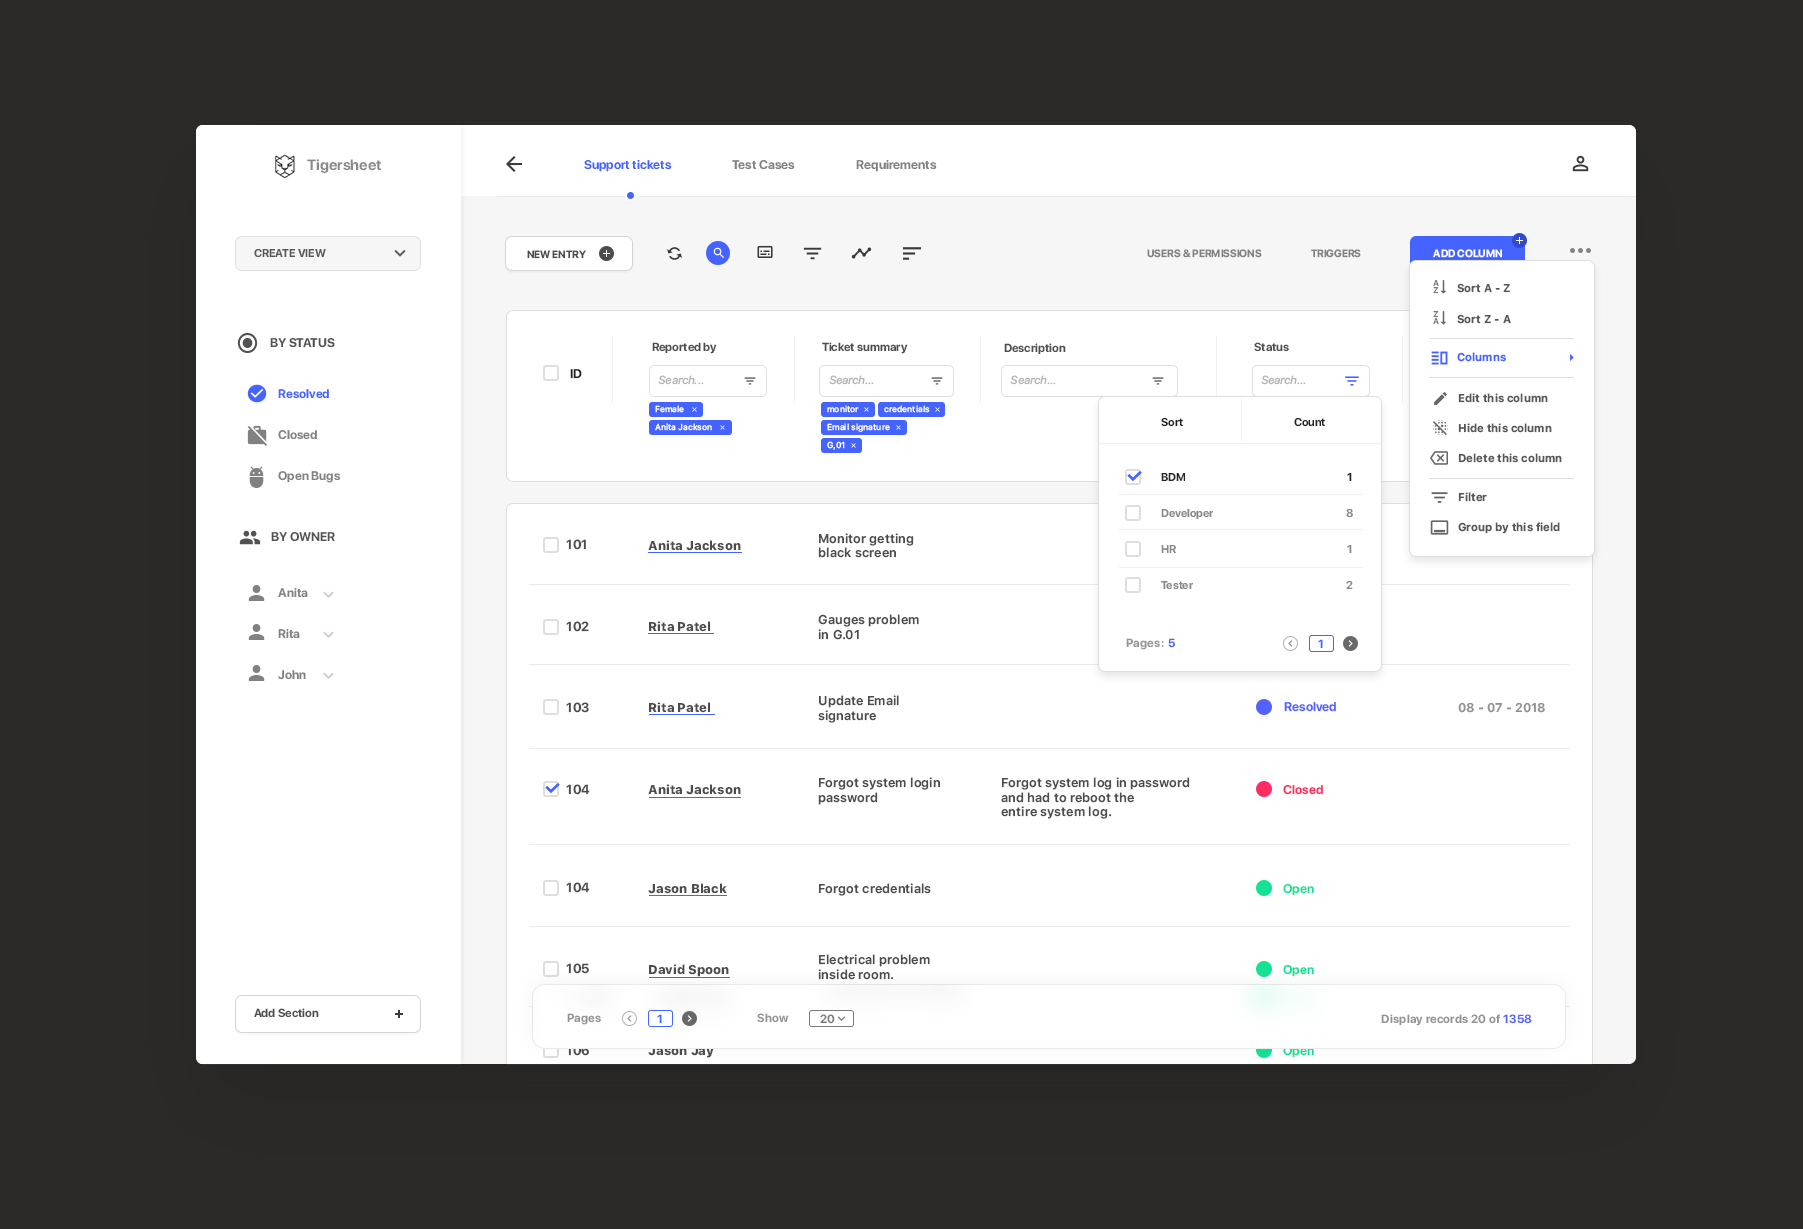Open the form view icon in the toolbar
This screenshot has height=1229, width=1803.
tap(765, 253)
